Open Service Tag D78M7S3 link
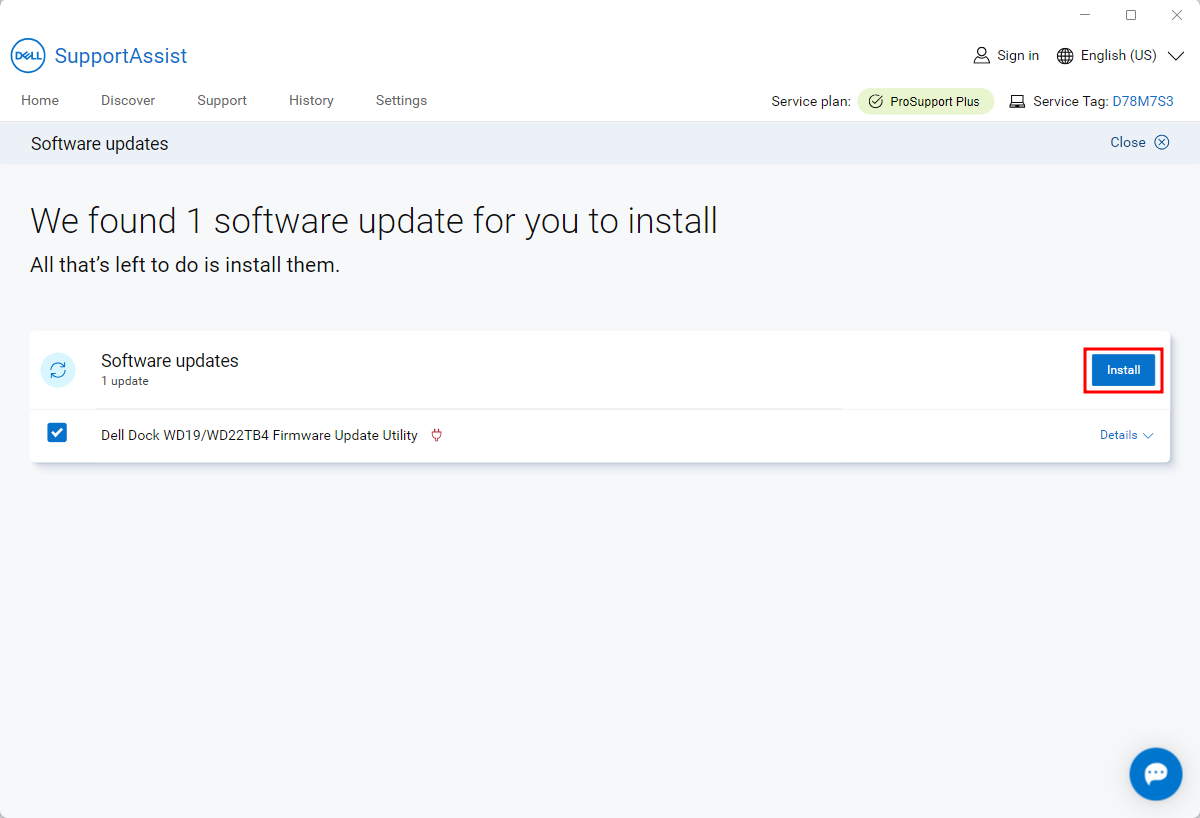 coord(1143,101)
